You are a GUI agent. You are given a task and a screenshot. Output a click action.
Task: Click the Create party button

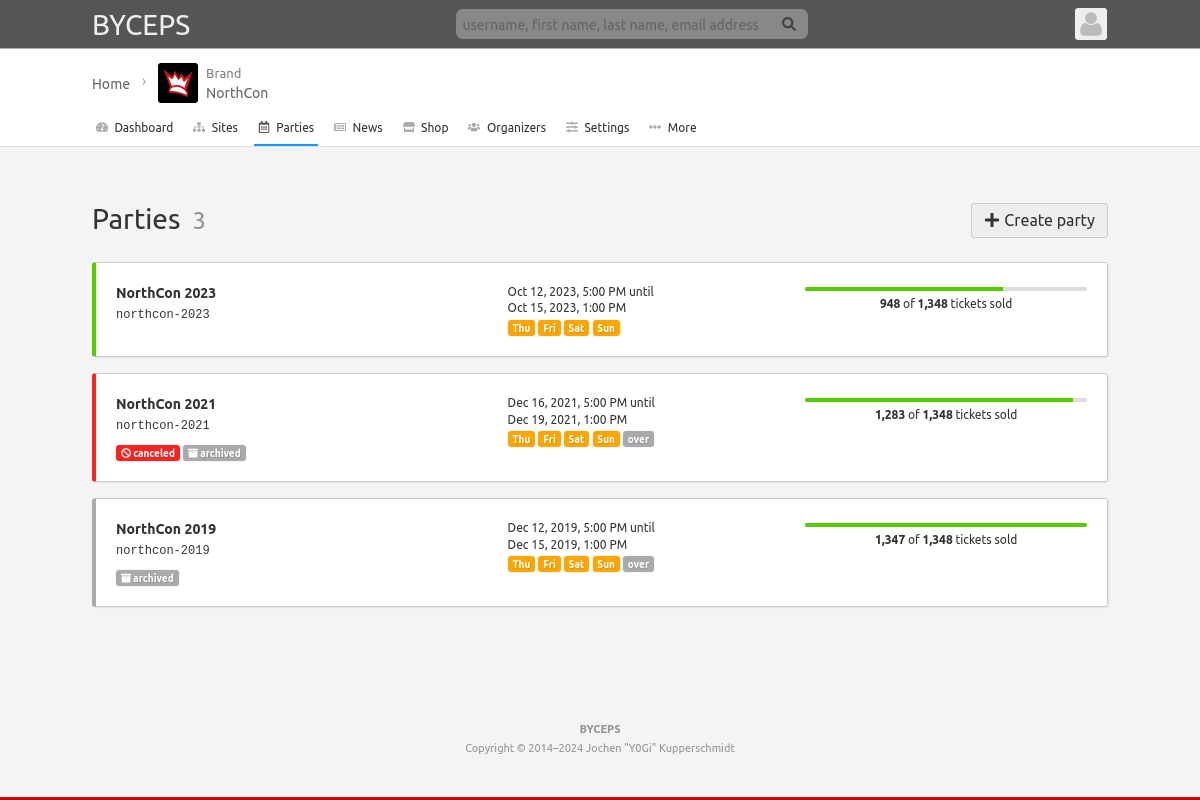pyautogui.click(x=1039, y=220)
